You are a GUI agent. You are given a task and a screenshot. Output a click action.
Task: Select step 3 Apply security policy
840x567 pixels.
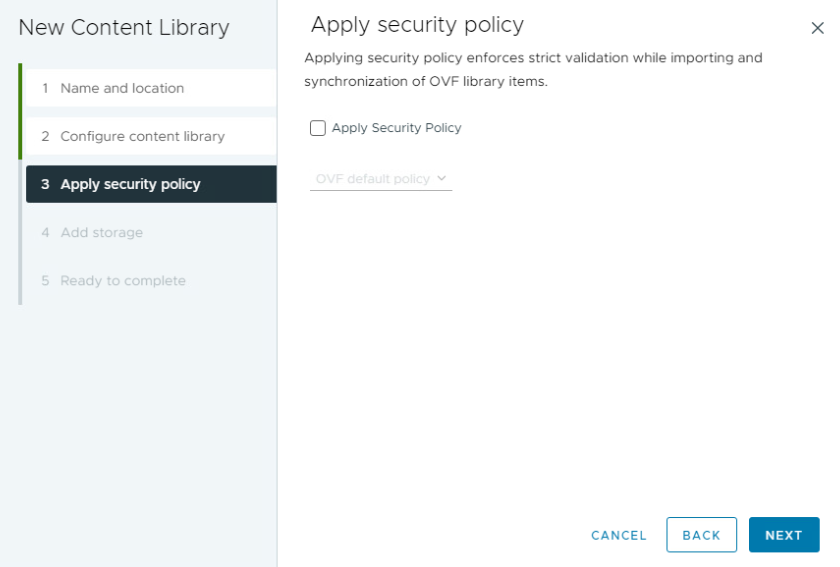pyautogui.click(x=151, y=184)
